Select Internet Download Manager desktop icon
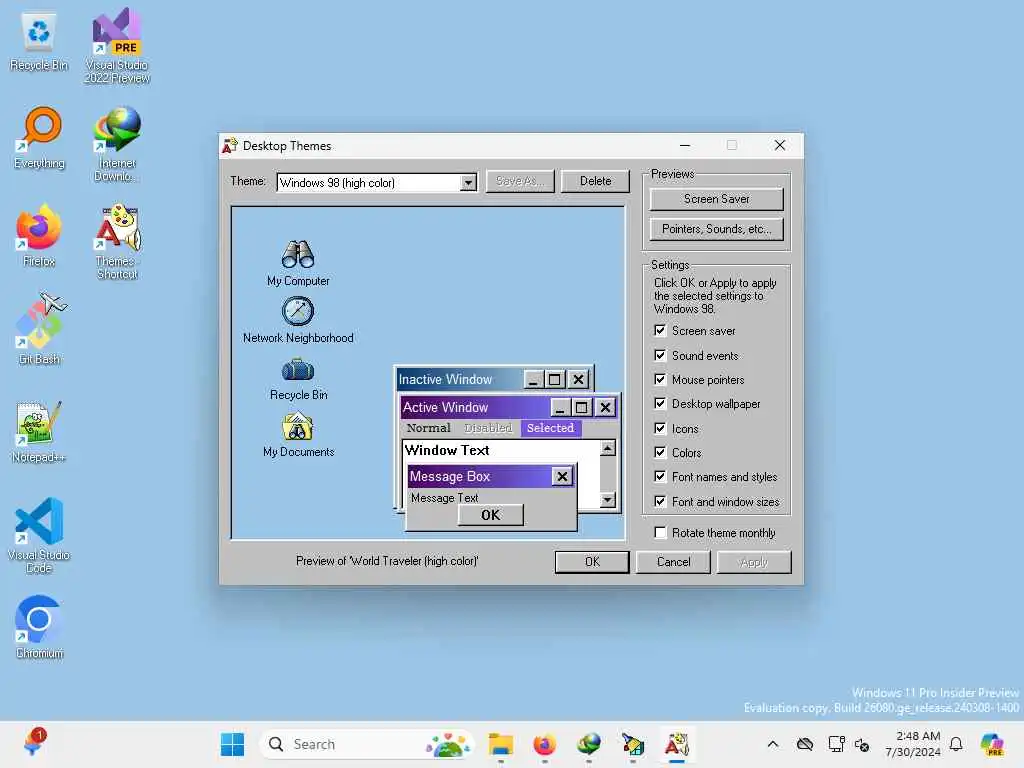 (117, 144)
